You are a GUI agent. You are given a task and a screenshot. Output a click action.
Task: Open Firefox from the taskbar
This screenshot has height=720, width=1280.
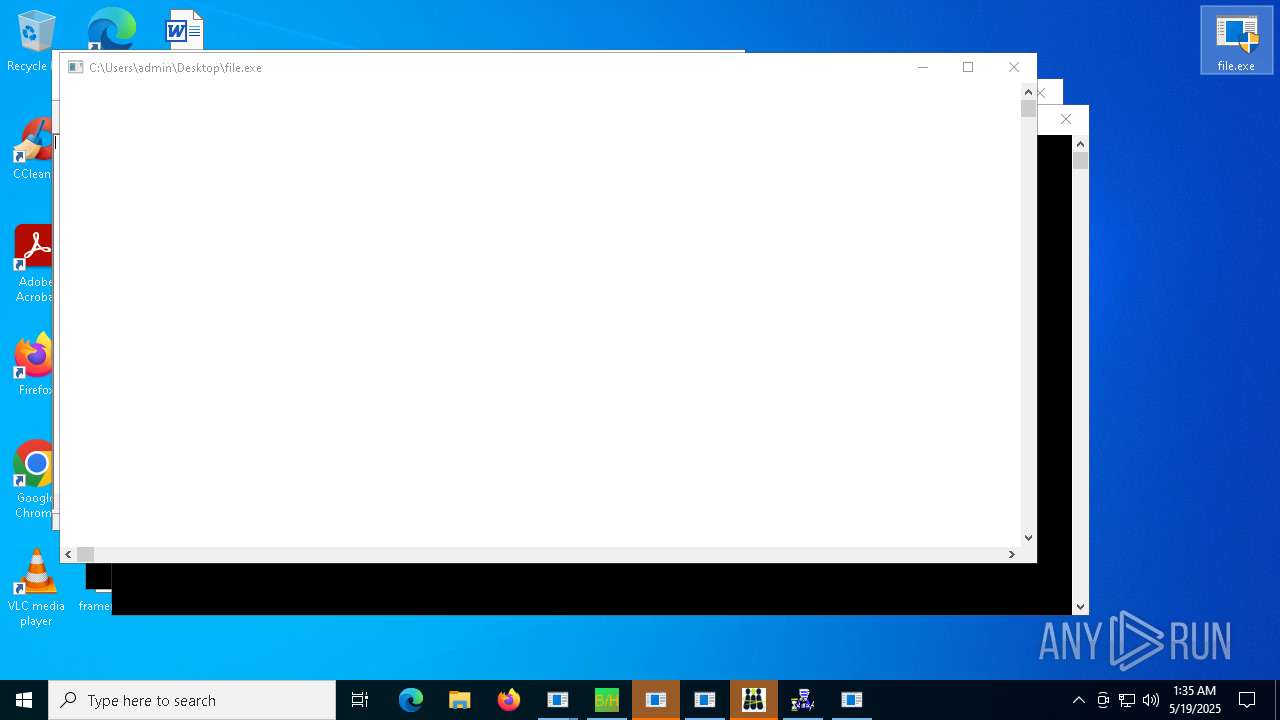(509, 700)
